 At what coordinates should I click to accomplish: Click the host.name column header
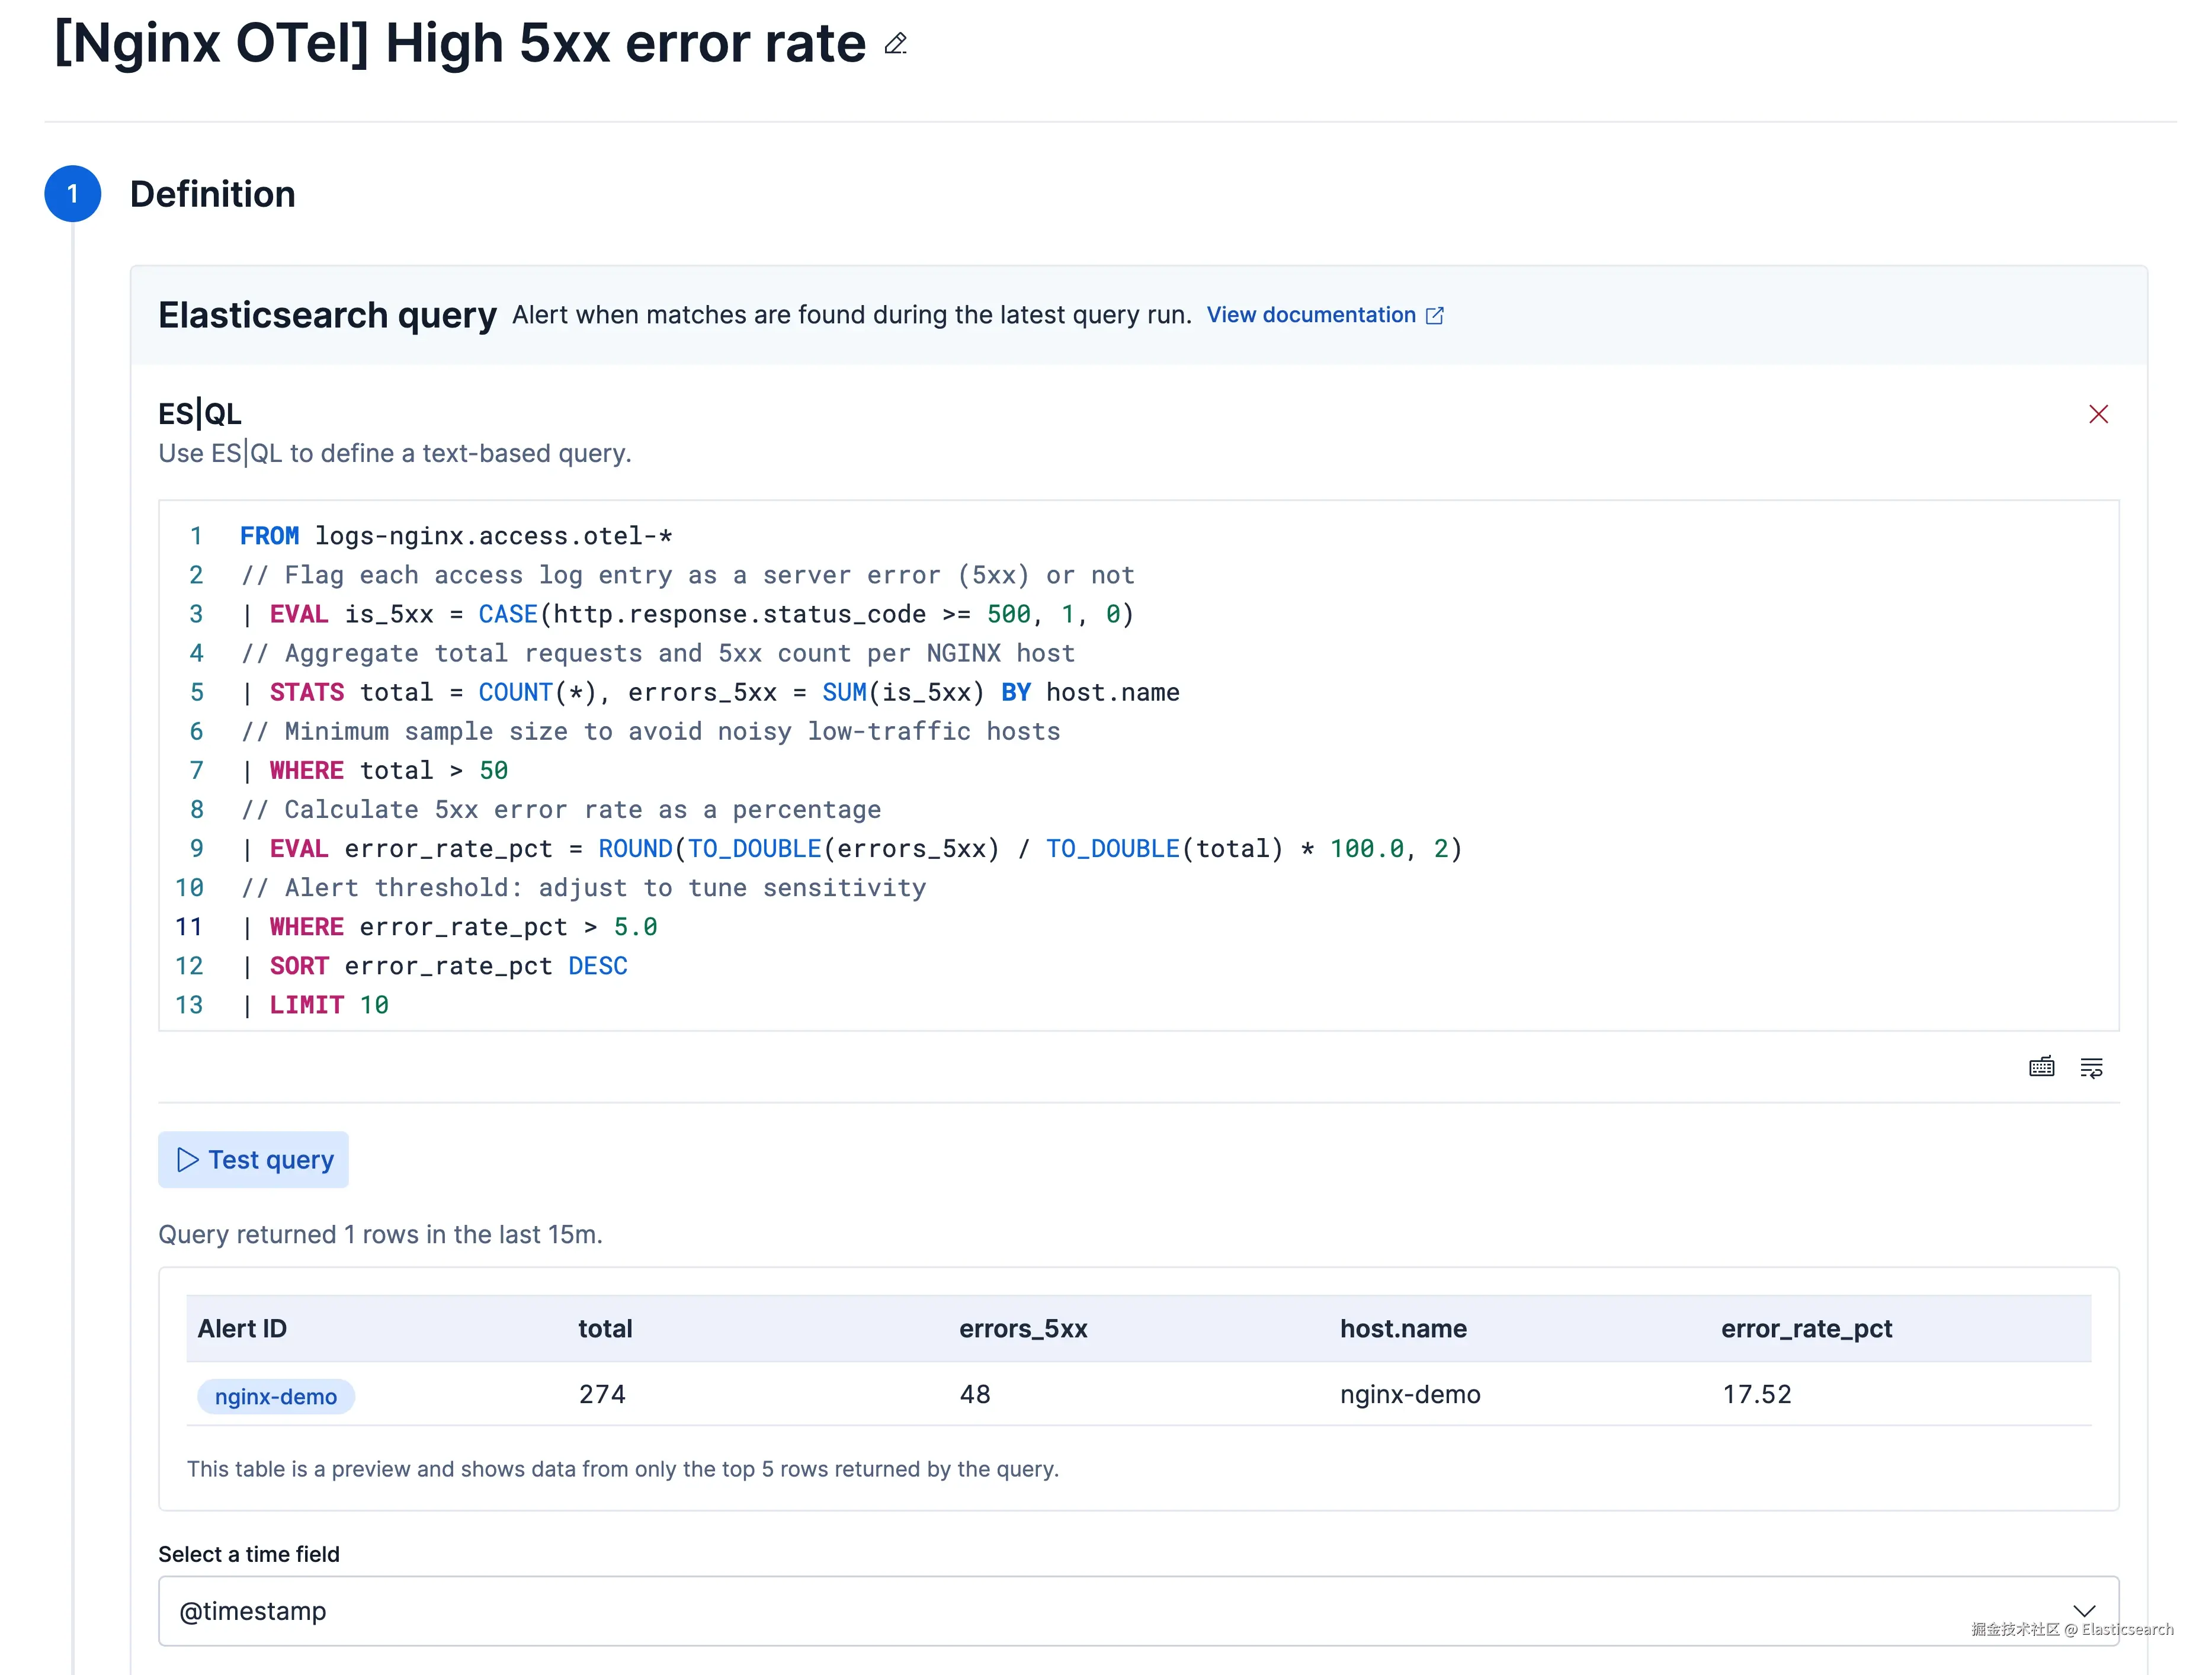pos(1403,1328)
